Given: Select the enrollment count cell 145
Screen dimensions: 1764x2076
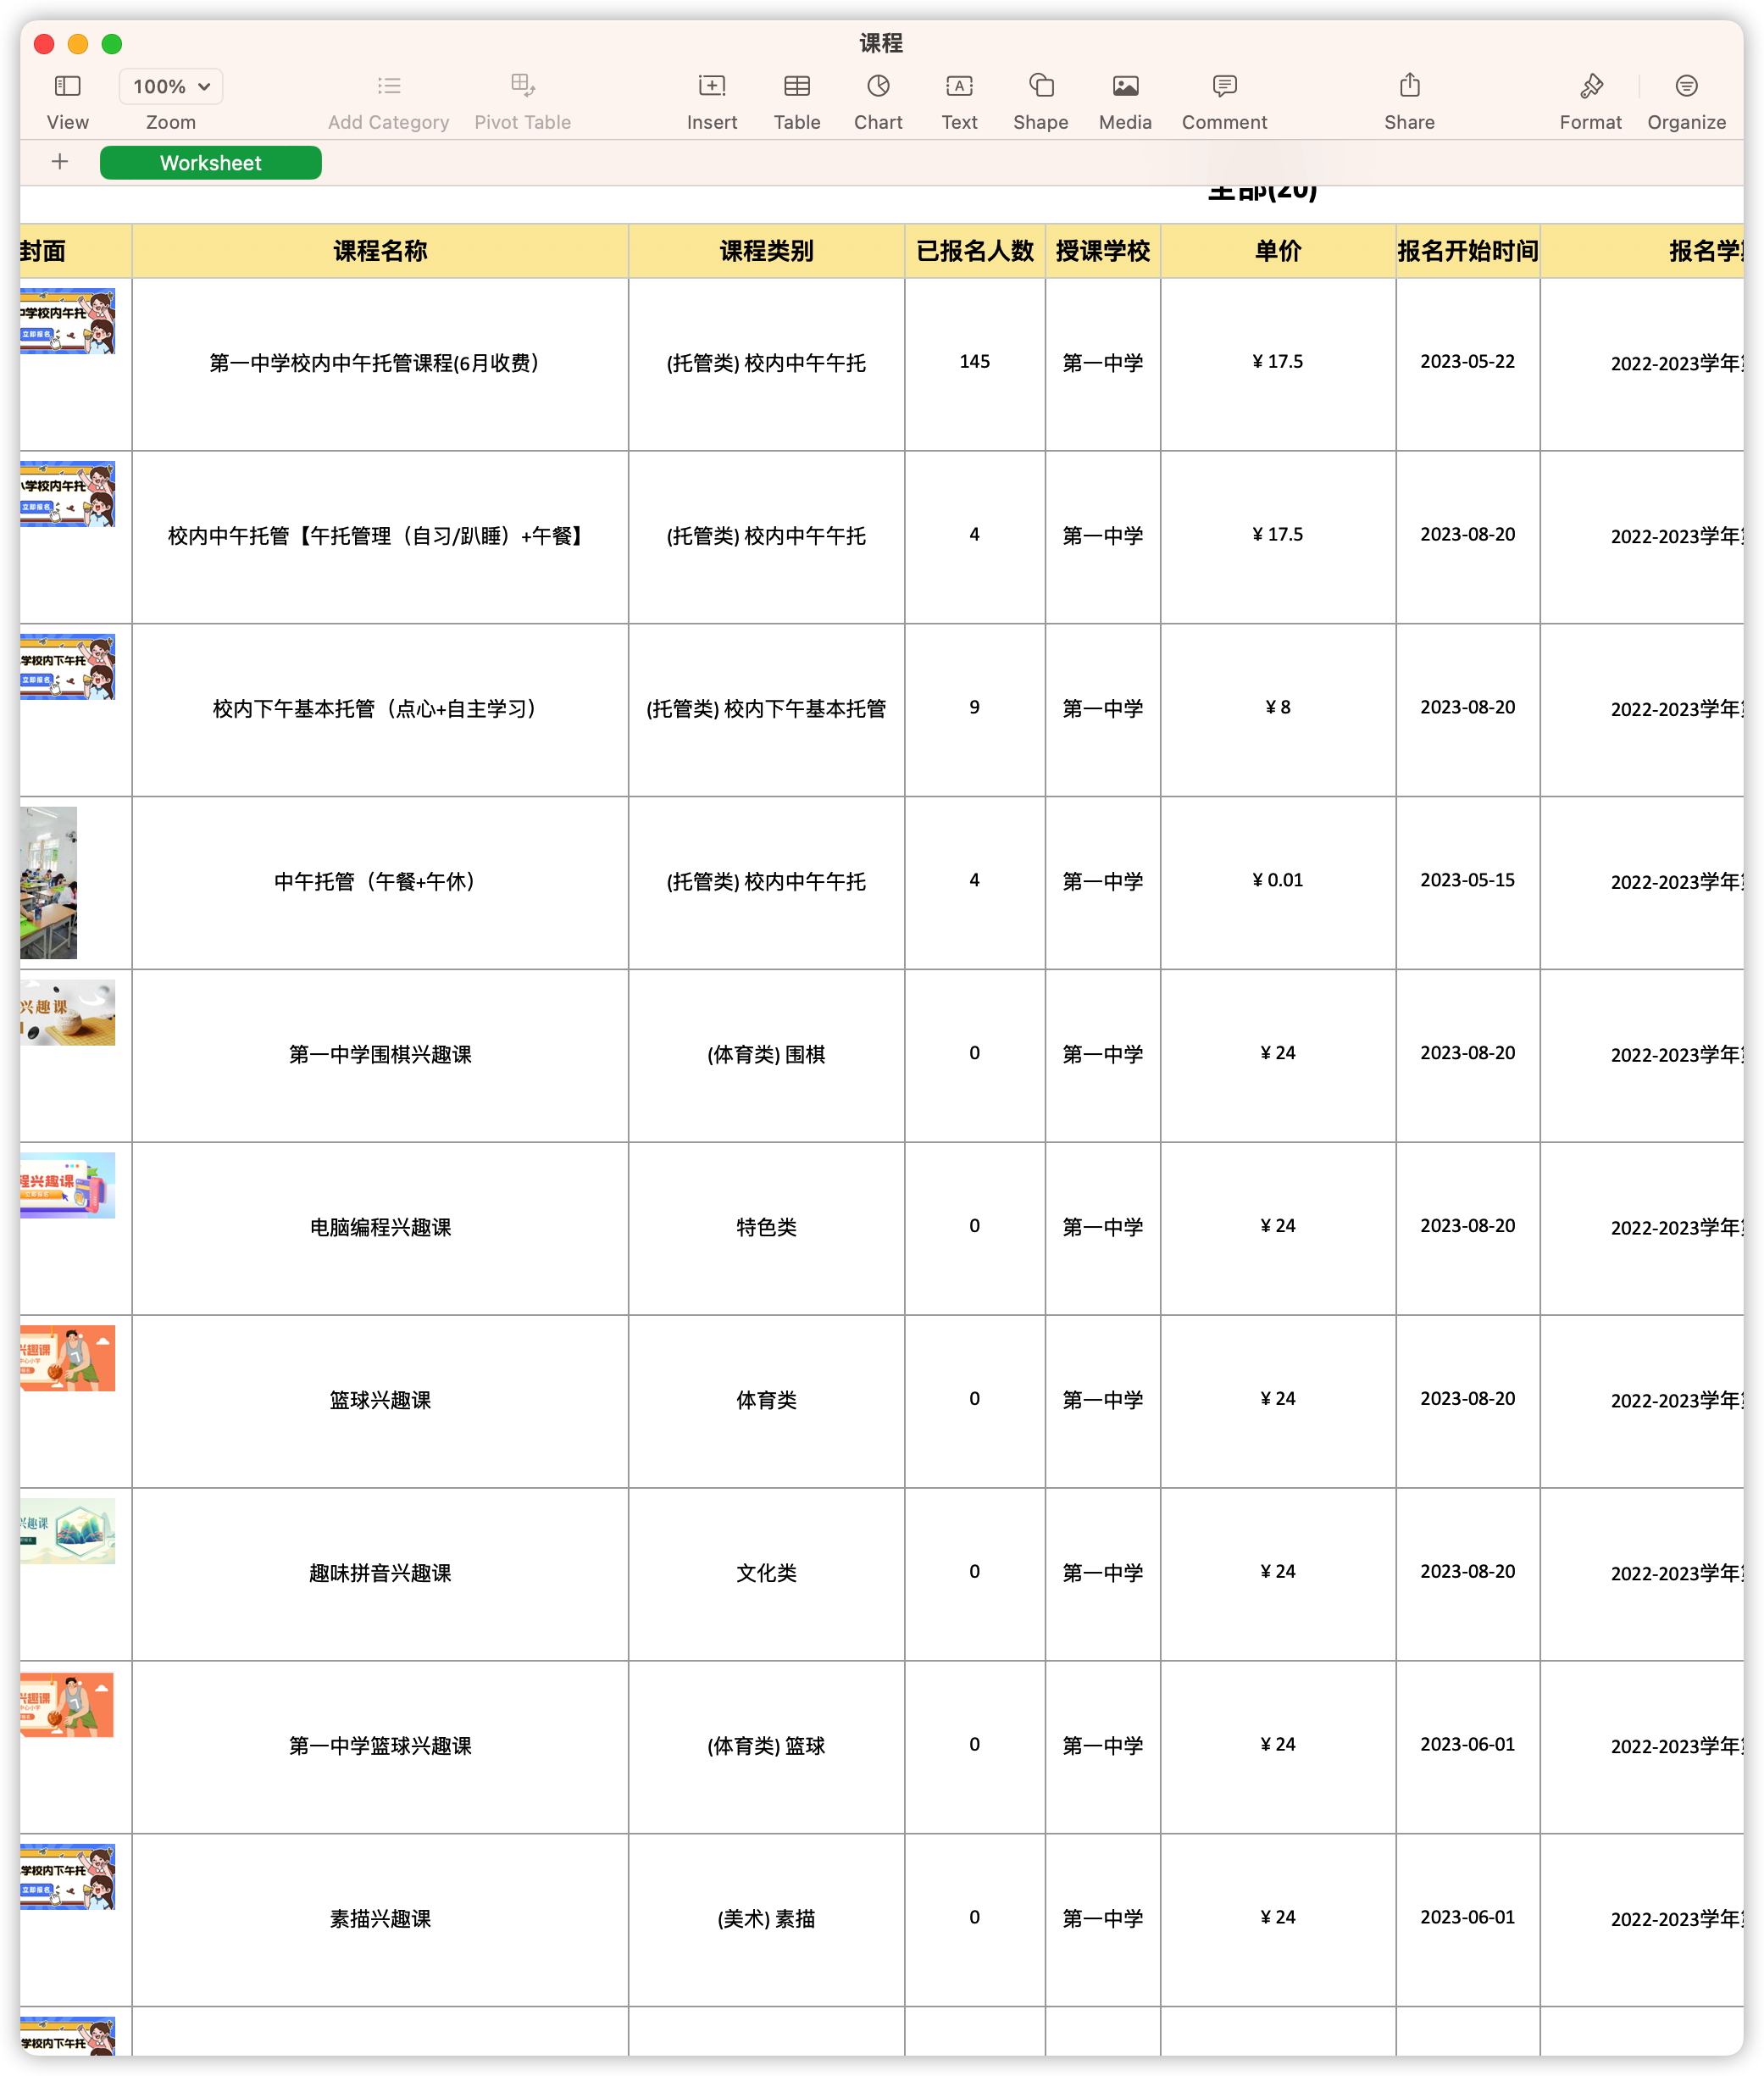Looking at the screenshot, I should 974,364.
